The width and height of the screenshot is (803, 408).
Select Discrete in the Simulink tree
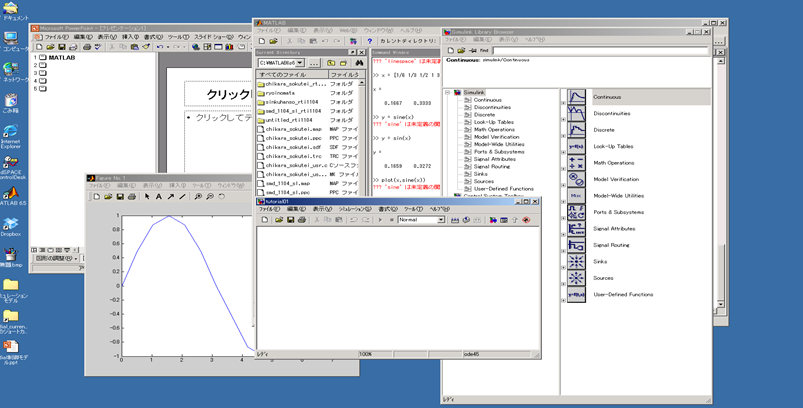pyautogui.click(x=484, y=115)
